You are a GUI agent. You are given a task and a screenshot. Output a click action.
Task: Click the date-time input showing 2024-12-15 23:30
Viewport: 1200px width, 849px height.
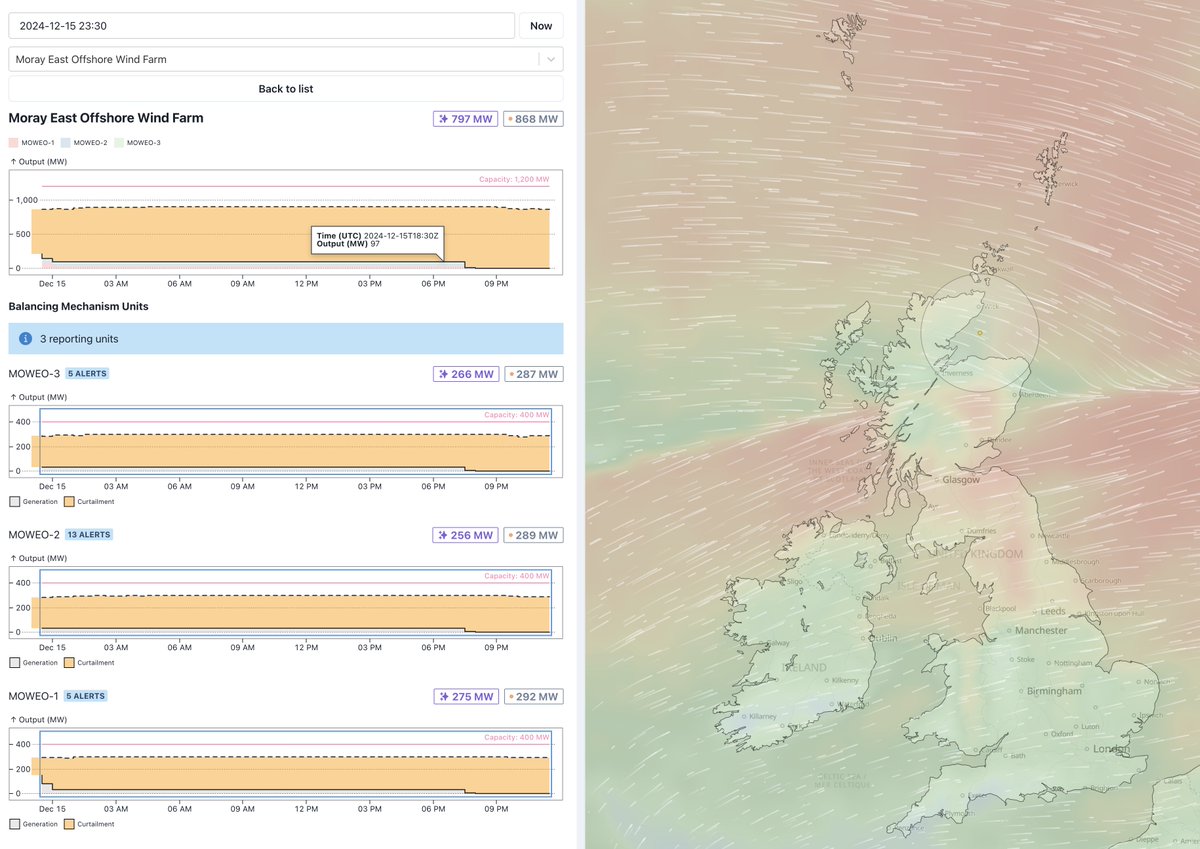261,26
